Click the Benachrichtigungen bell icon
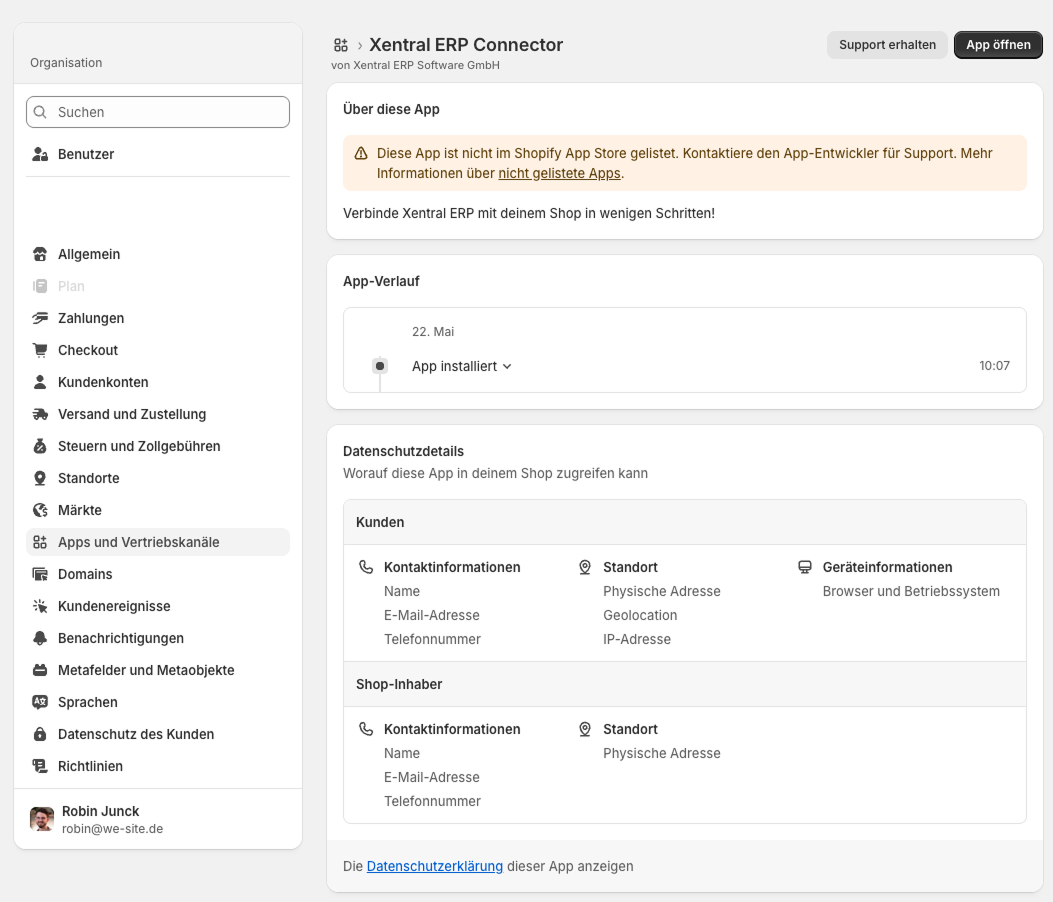 [x=40, y=639]
